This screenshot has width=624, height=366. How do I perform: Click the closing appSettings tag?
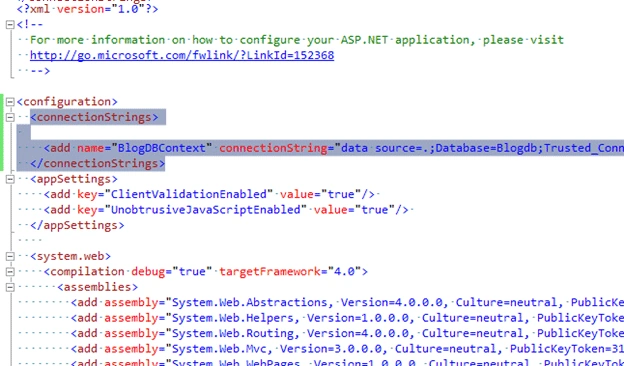click(x=77, y=225)
